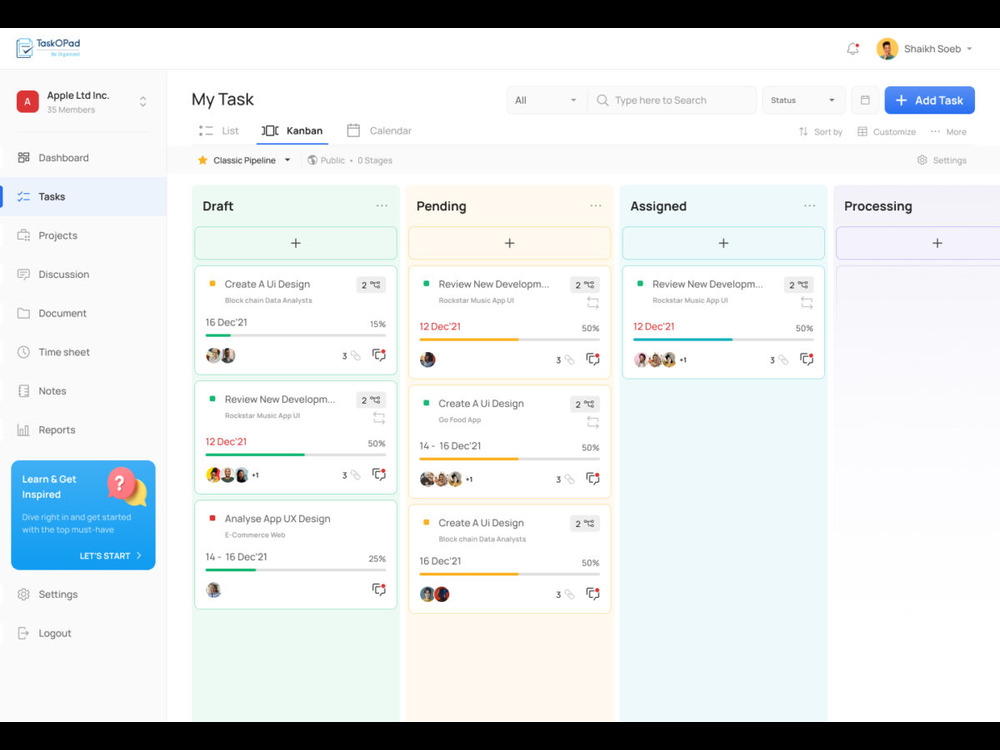This screenshot has width=1000, height=750.
Task: Switch to the Calendar view tab
Action: click(379, 131)
